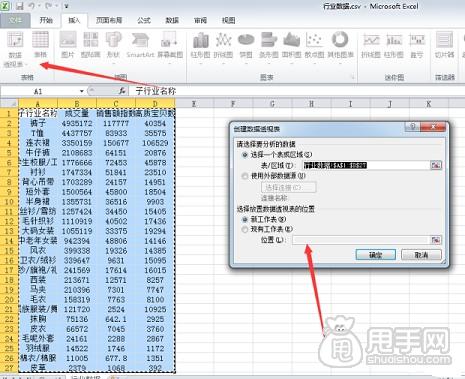The width and height of the screenshot is (465, 379).
Task: Click cell containing 羽绒服
Action: (x=38, y=348)
